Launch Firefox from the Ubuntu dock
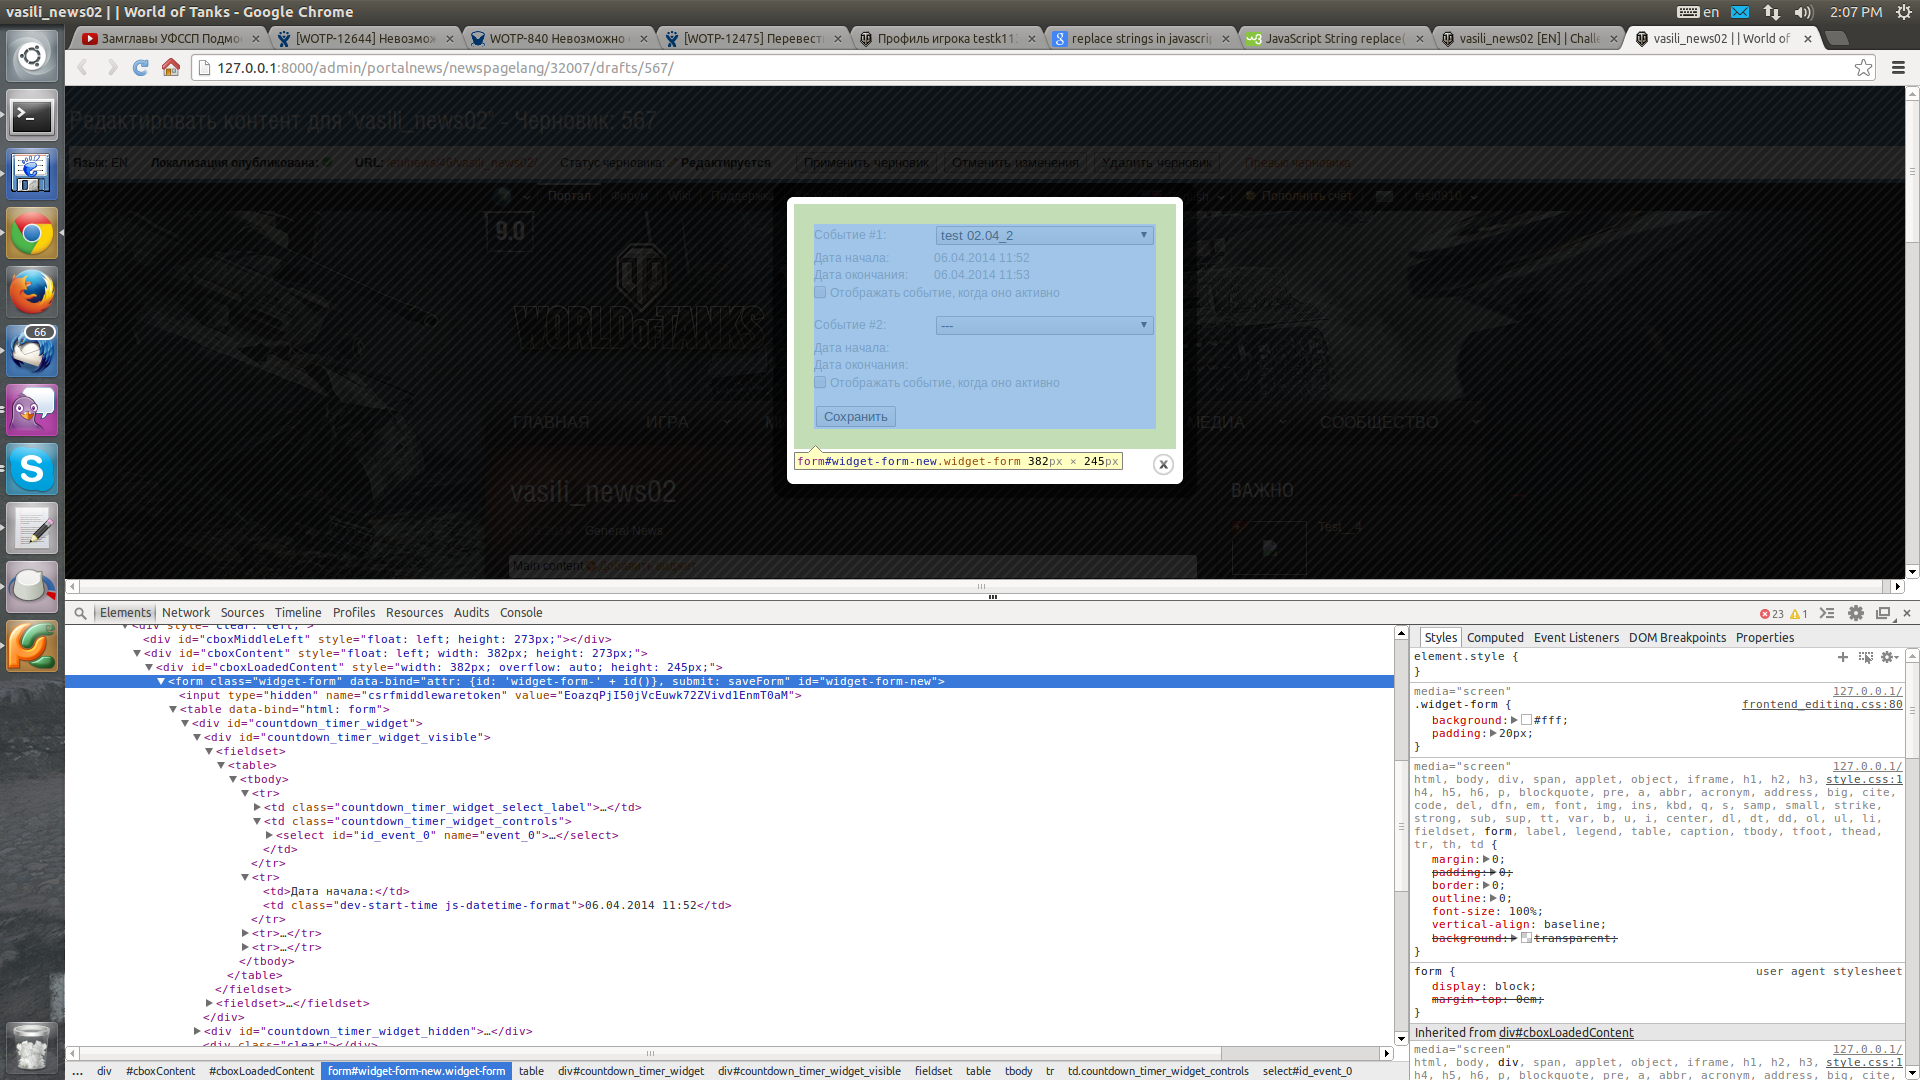The image size is (1920, 1080). coord(32,292)
